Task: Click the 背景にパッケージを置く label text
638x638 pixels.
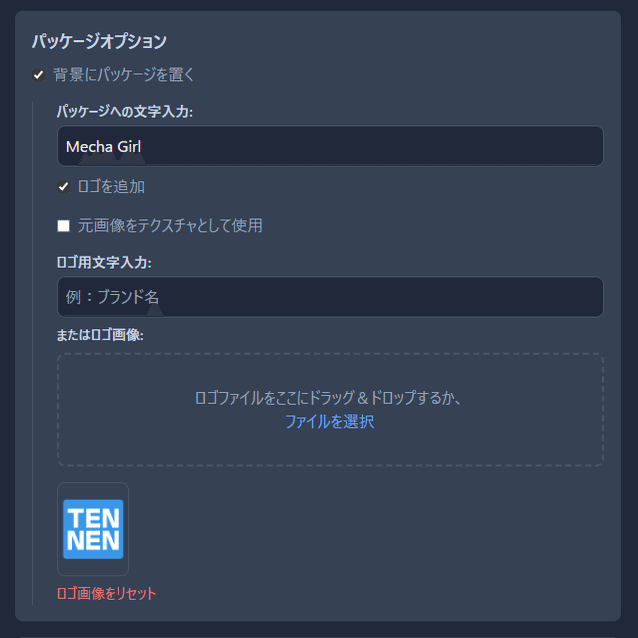Action: click(x=124, y=75)
